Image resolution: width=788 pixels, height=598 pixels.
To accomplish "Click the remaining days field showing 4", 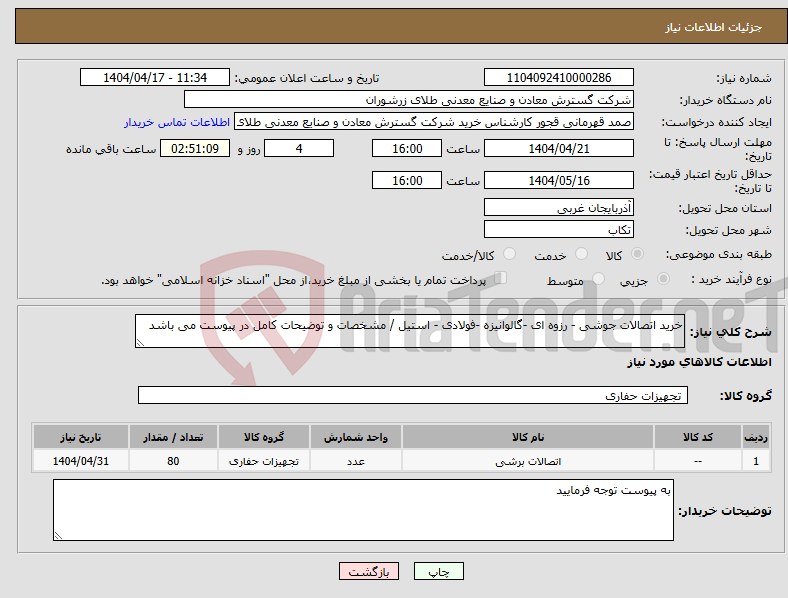I will tap(299, 148).
